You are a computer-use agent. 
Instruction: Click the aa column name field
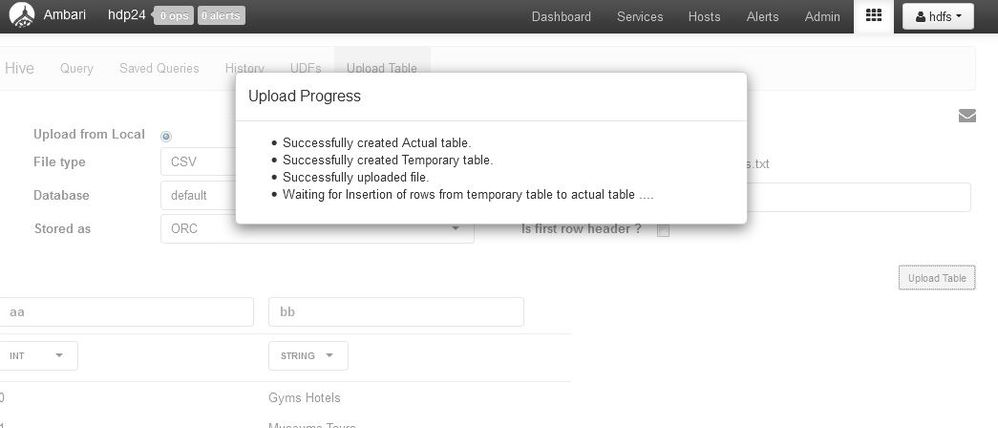coord(126,312)
